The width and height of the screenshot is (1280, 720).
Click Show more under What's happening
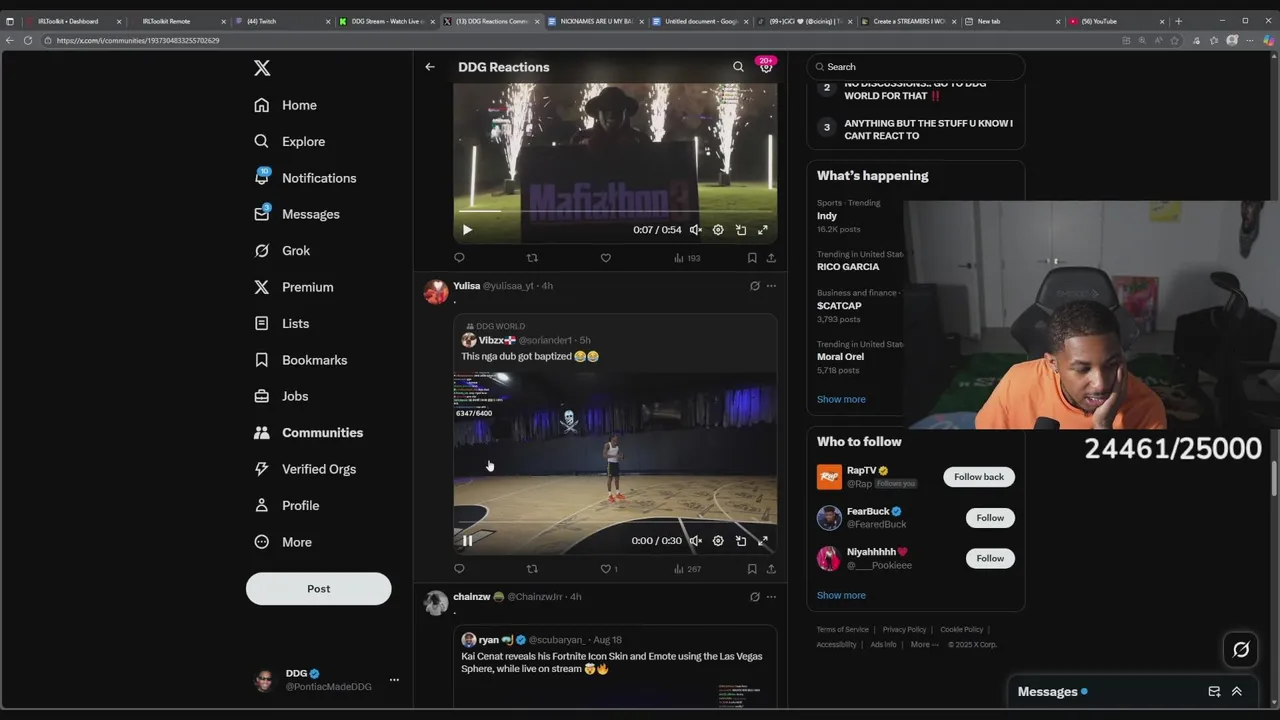[841, 399]
